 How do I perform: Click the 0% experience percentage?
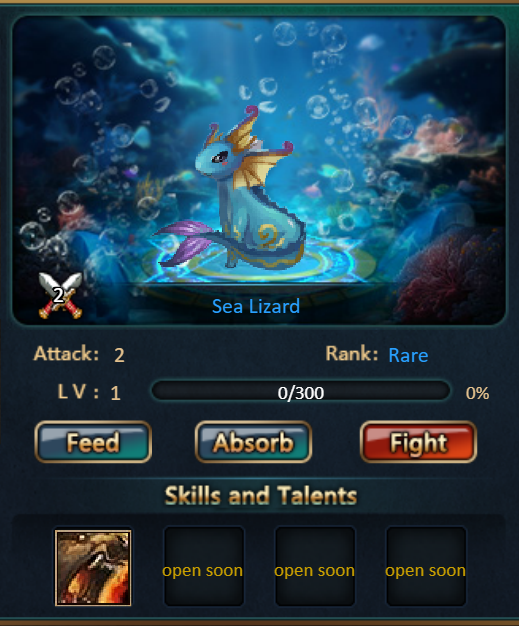pos(477,393)
